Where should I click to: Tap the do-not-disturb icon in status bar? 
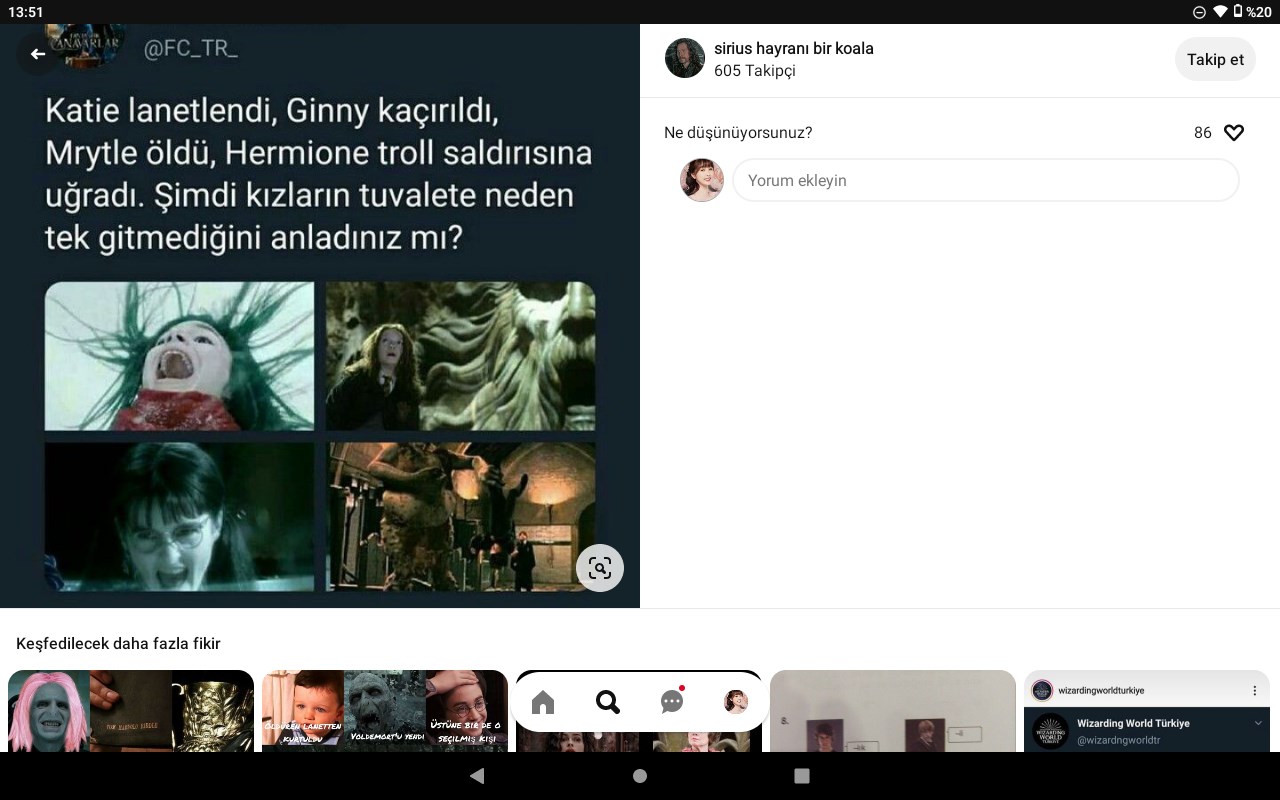point(1199,12)
